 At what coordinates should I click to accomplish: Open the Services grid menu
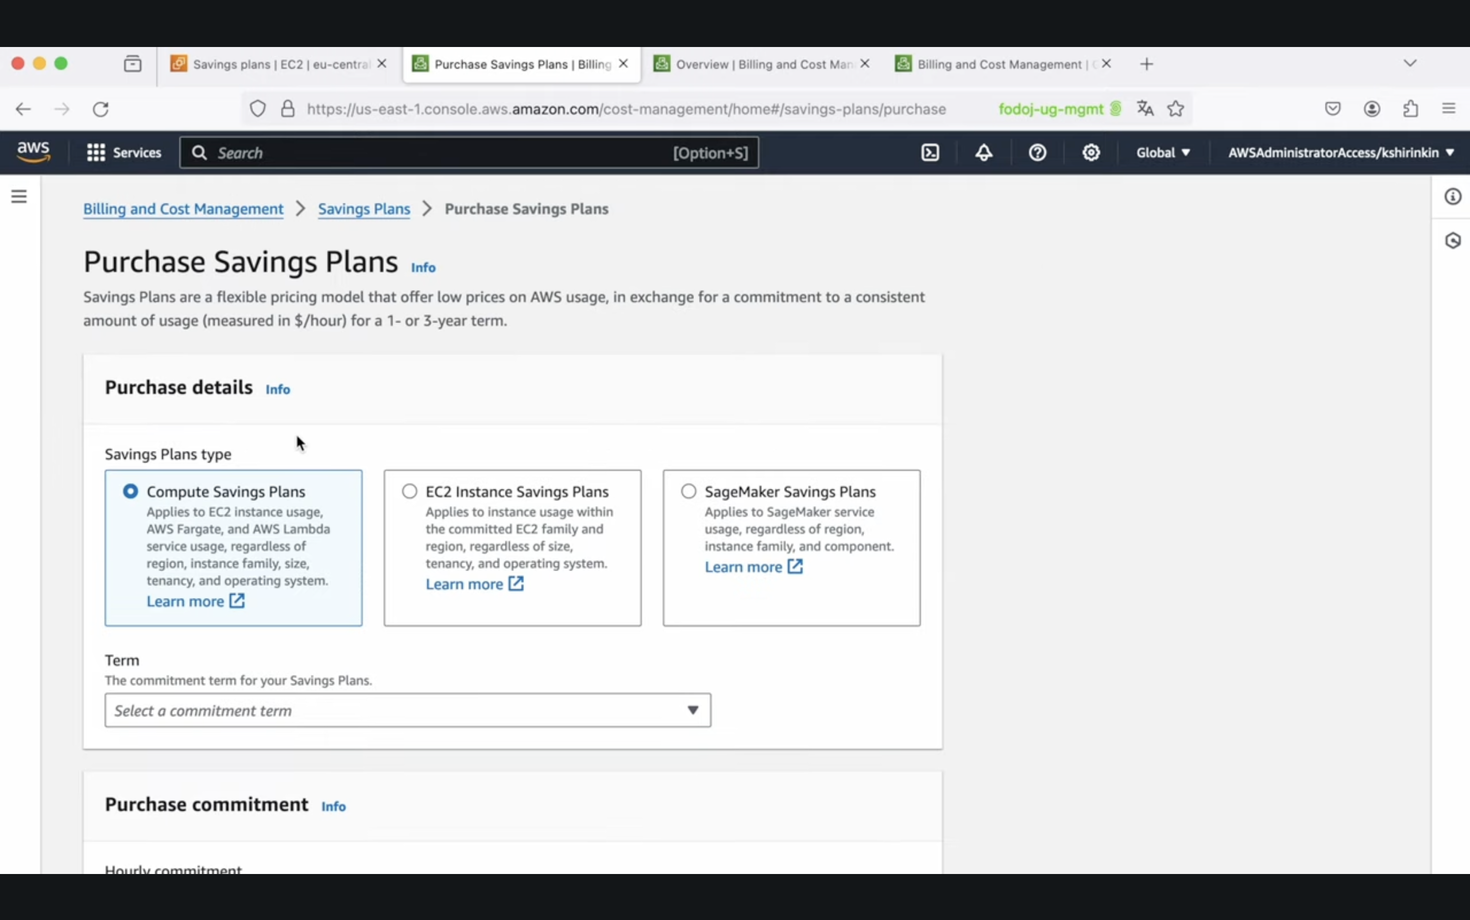tap(124, 153)
